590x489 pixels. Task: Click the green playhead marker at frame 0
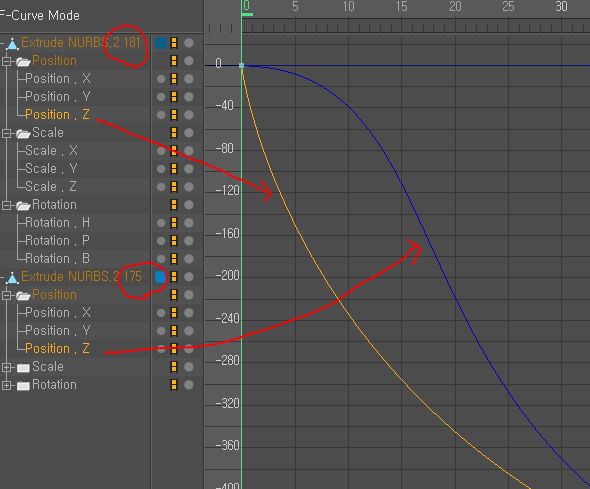[247, 14]
